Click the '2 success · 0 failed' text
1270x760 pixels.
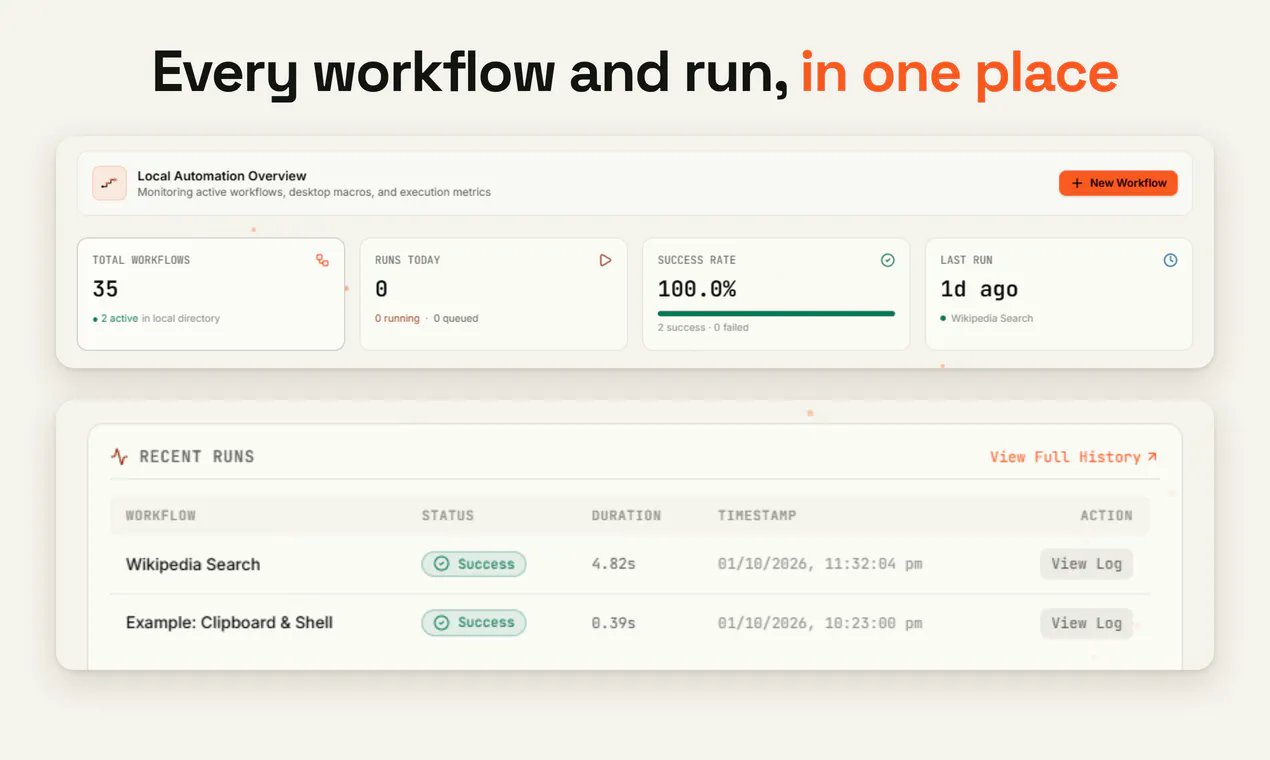click(x=703, y=327)
